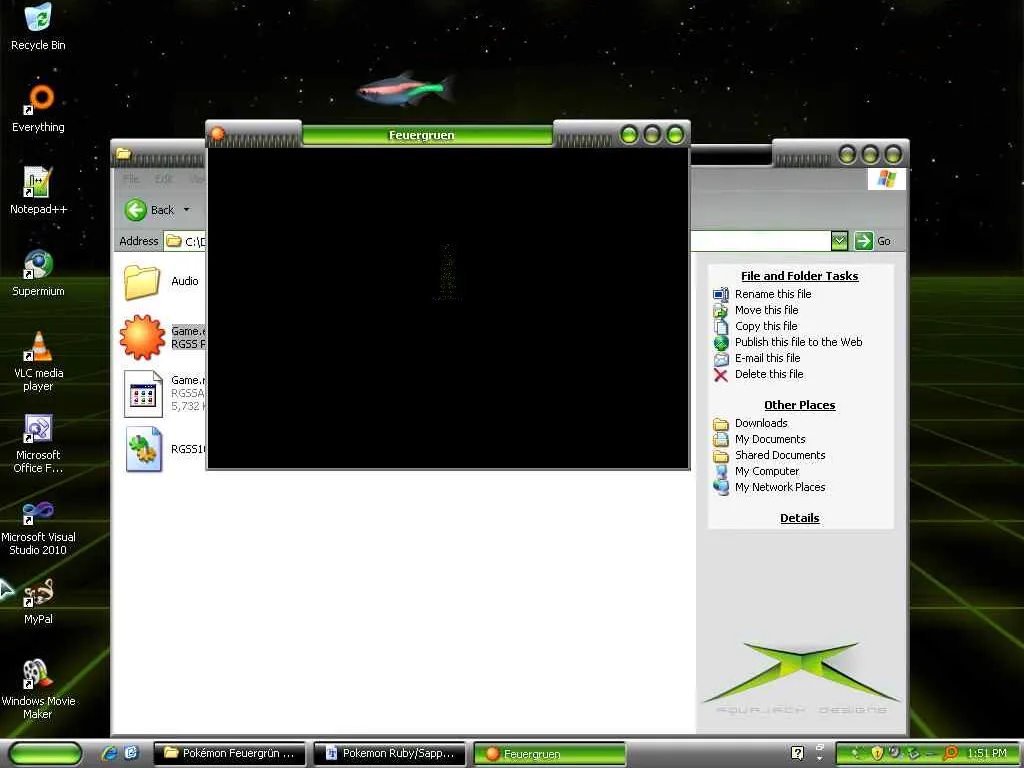1024x768 pixels.
Task: Click the green Back arrow in Explorer
Action: 136,210
